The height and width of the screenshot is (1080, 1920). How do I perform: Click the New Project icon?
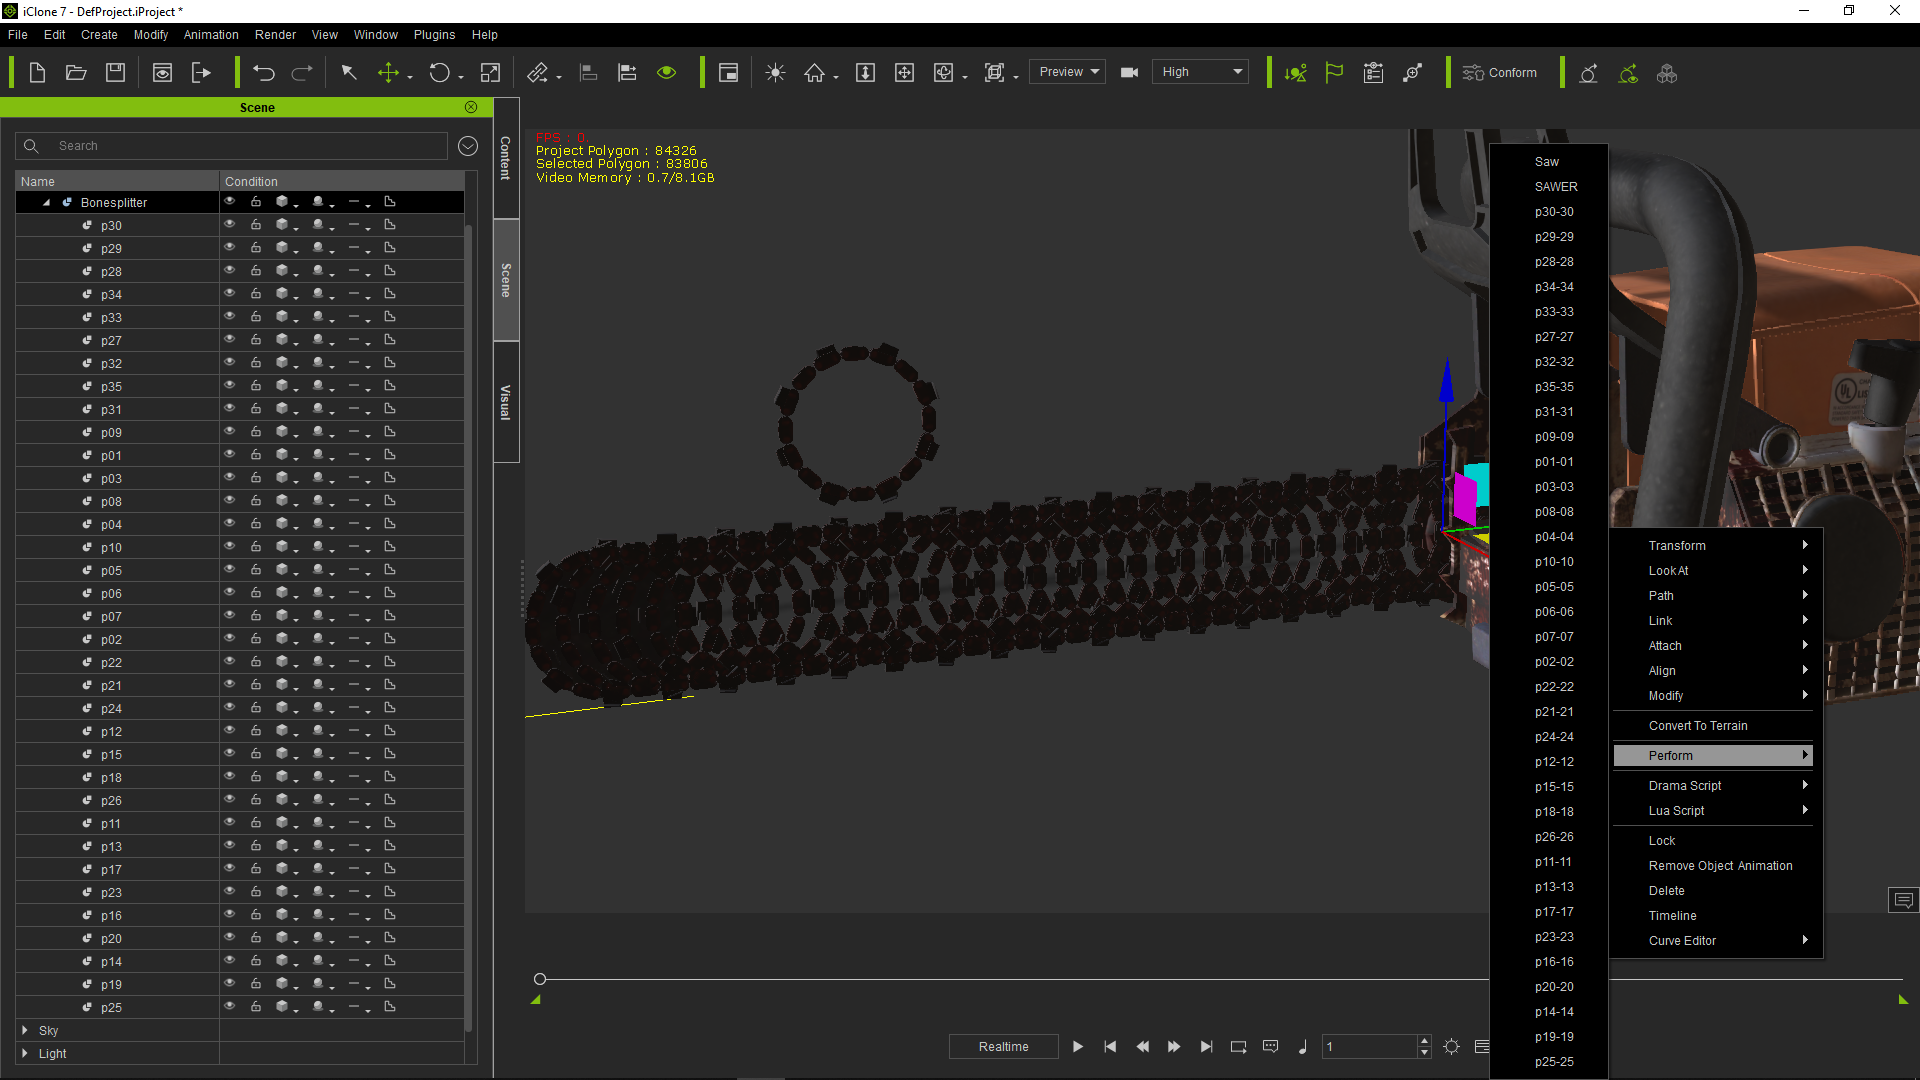[37, 73]
